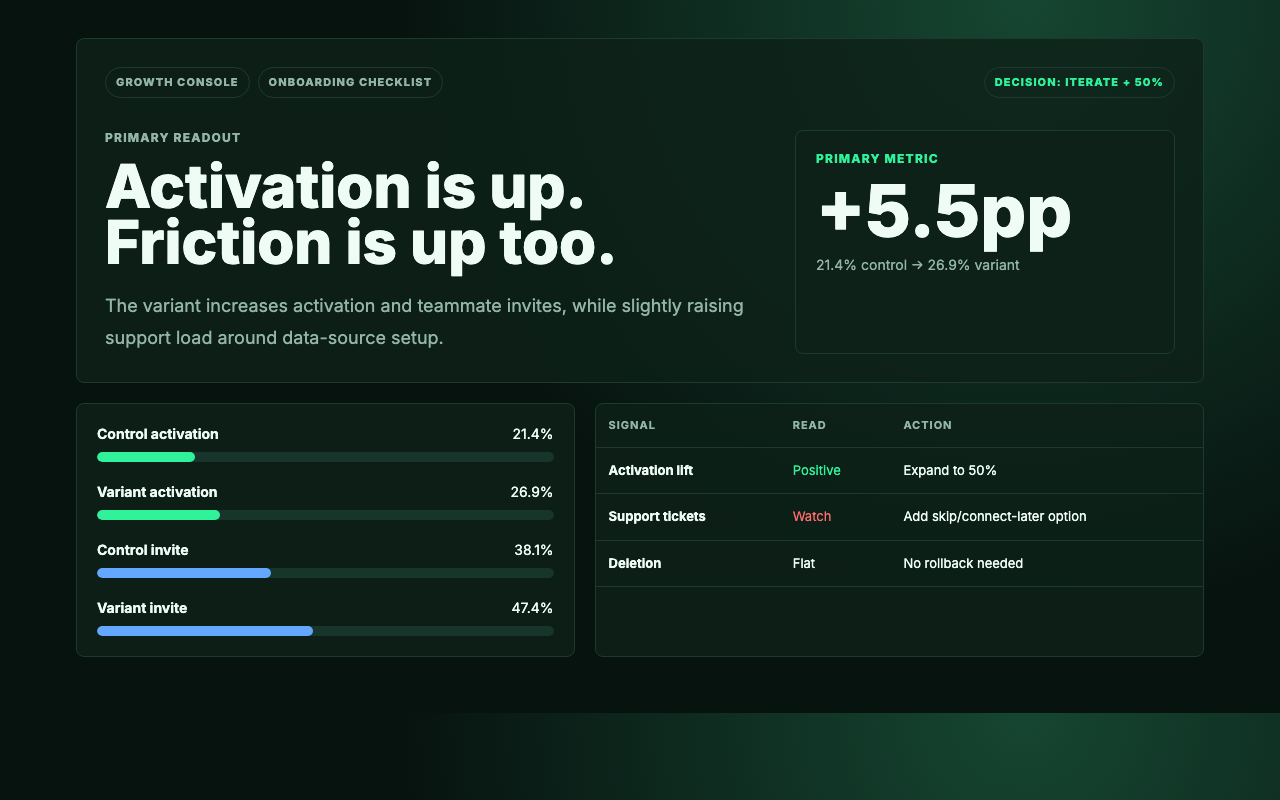Screen dimensions: 1280x800
Task: Click the 26.9% value in the bar panel
Action: click(531, 492)
